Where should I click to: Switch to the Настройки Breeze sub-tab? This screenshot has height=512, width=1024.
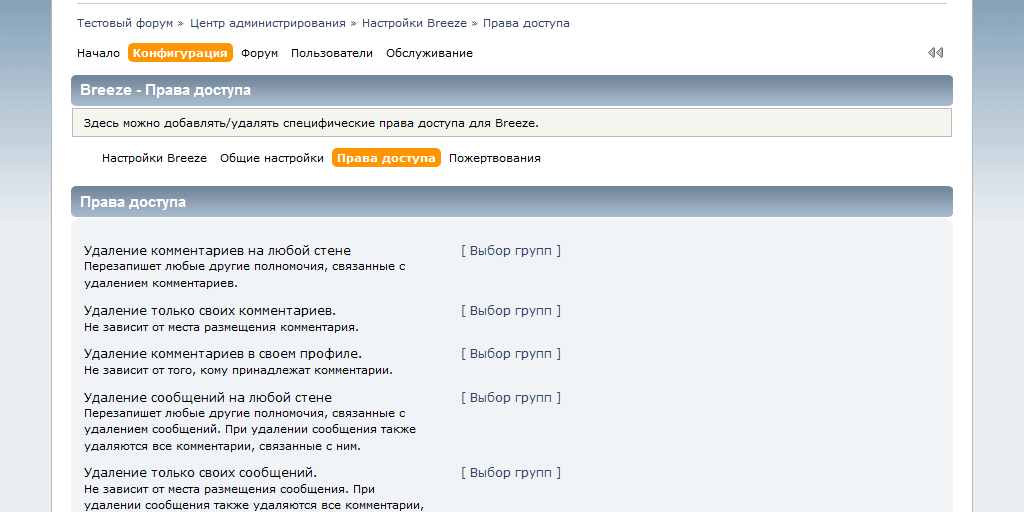click(x=154, y=158)
